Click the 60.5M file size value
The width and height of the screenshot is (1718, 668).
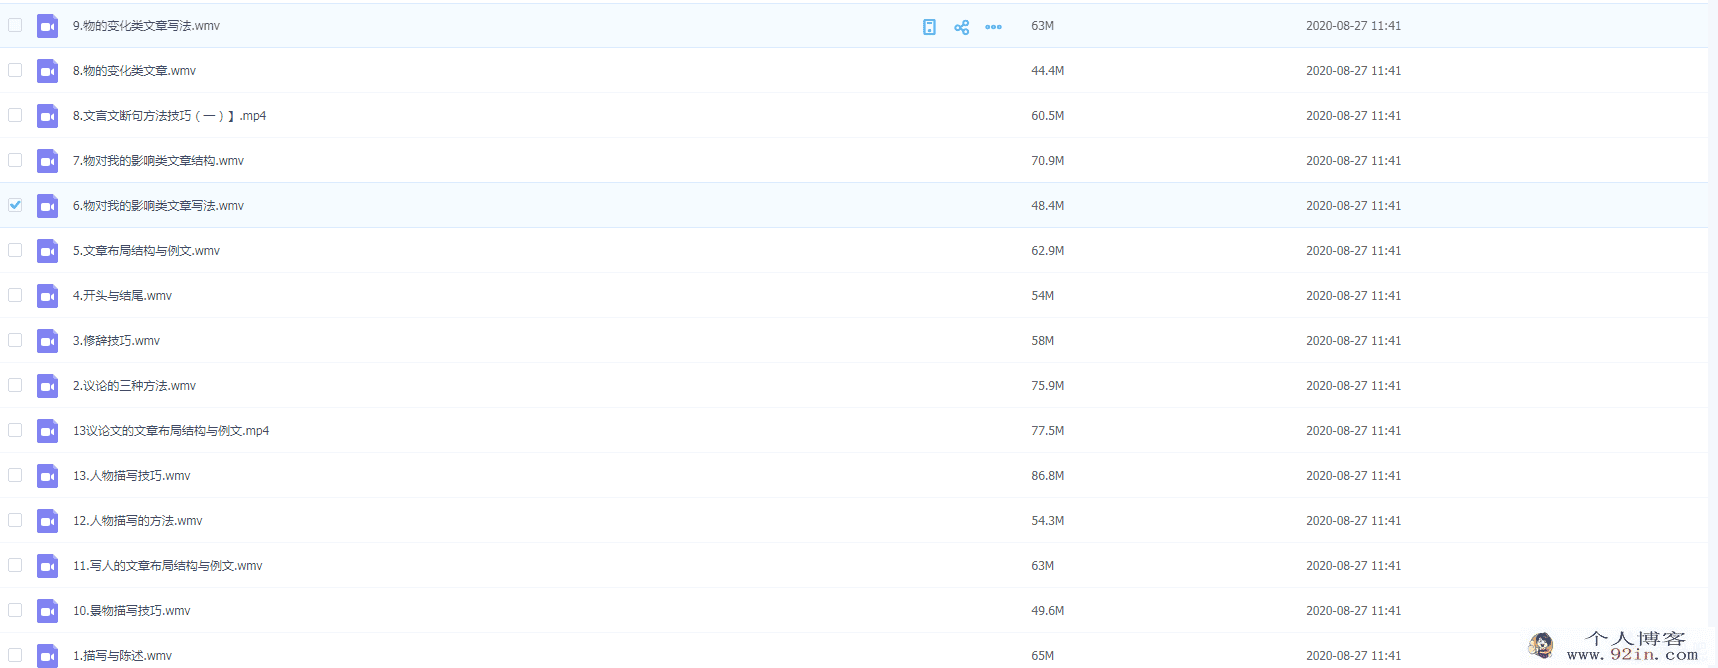[x=1047, y=116]
